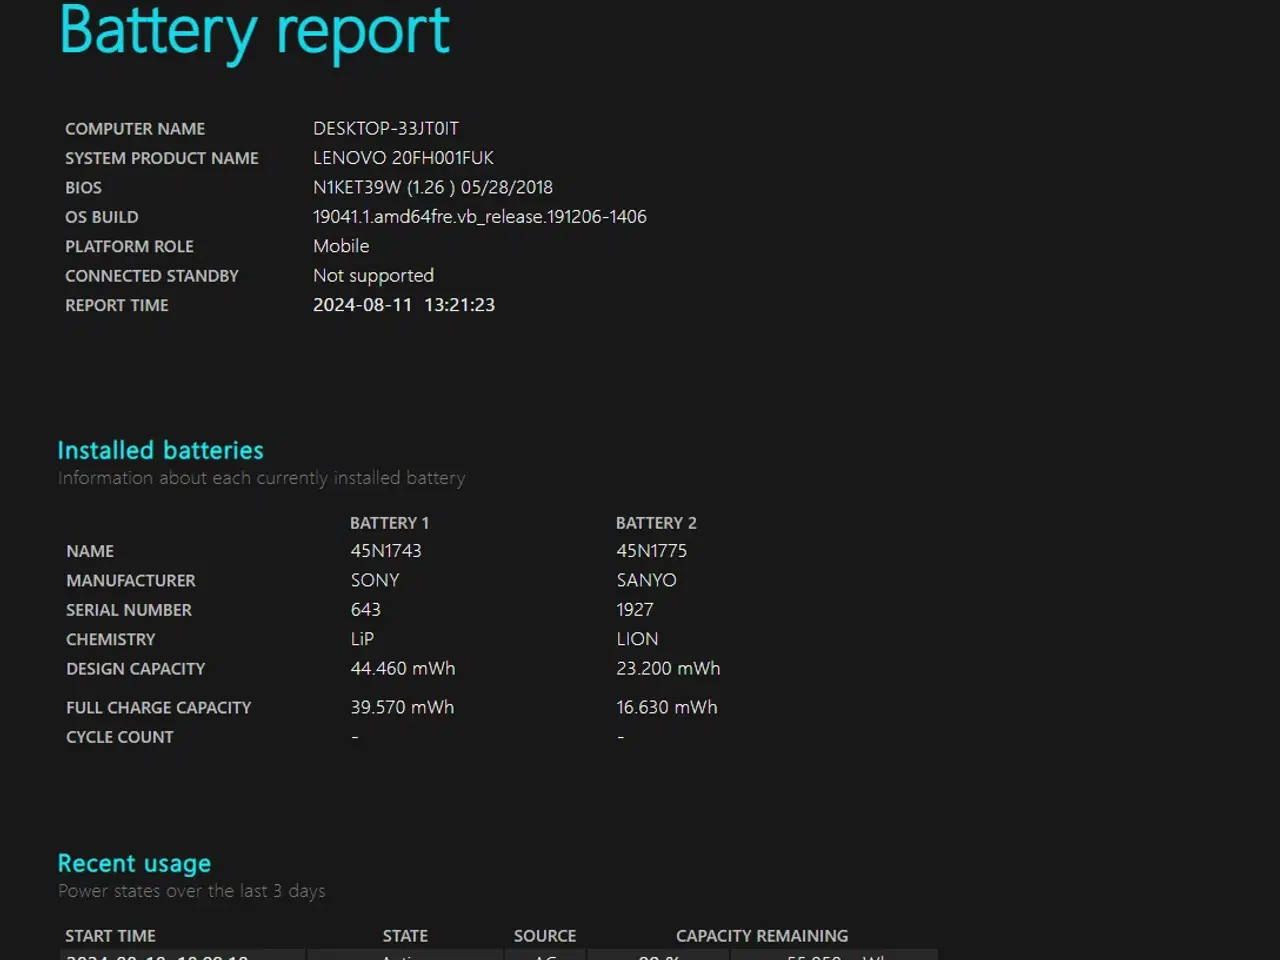Select report time 2024-08-11 13:21:23
1280x960 pixels.
click(404, 305)
